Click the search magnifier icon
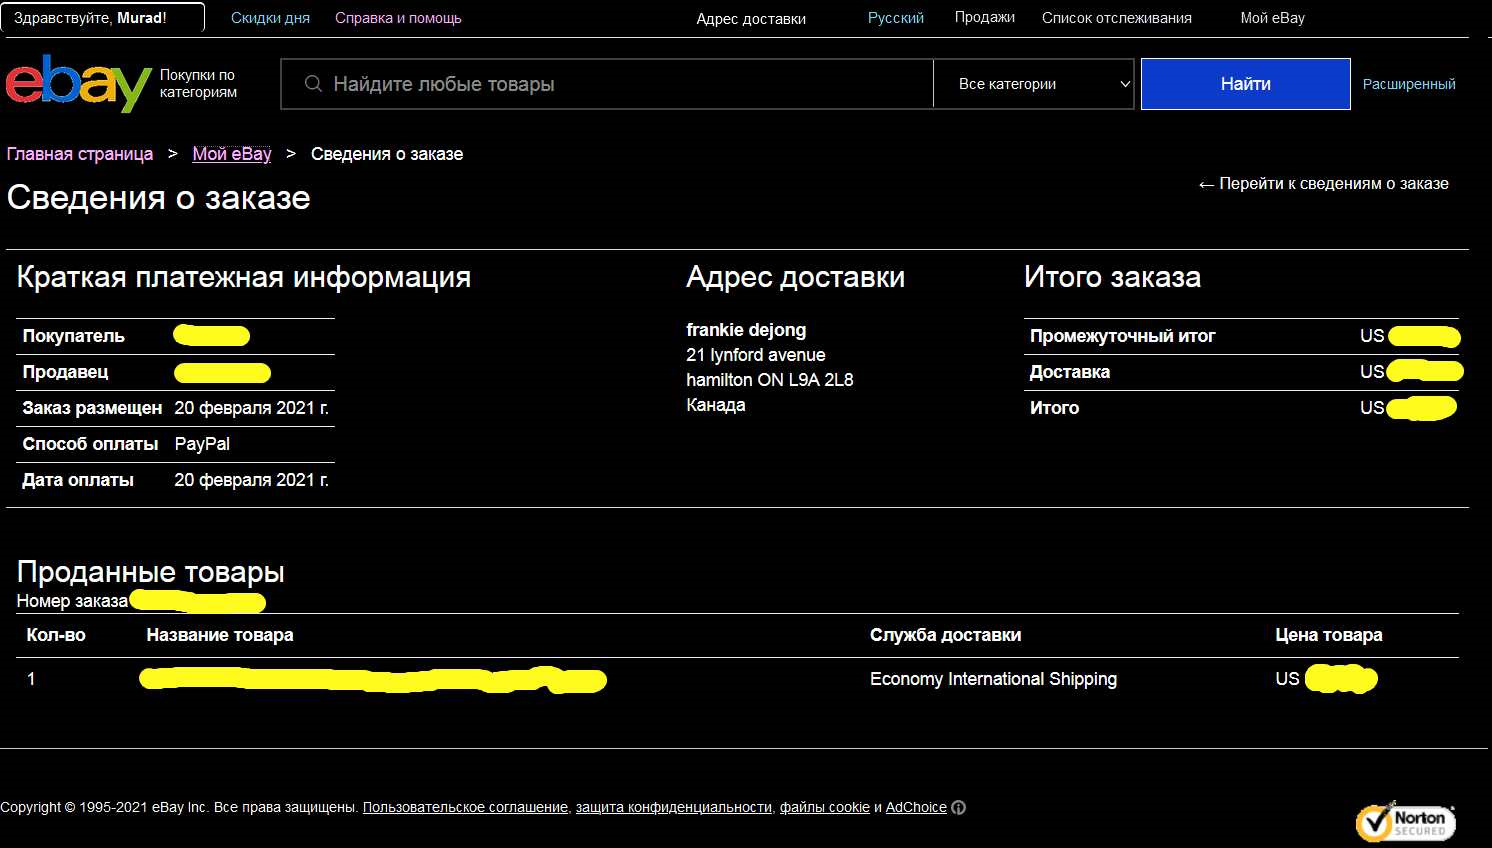This screenshot has width=1492, height=848. [313, 84]
